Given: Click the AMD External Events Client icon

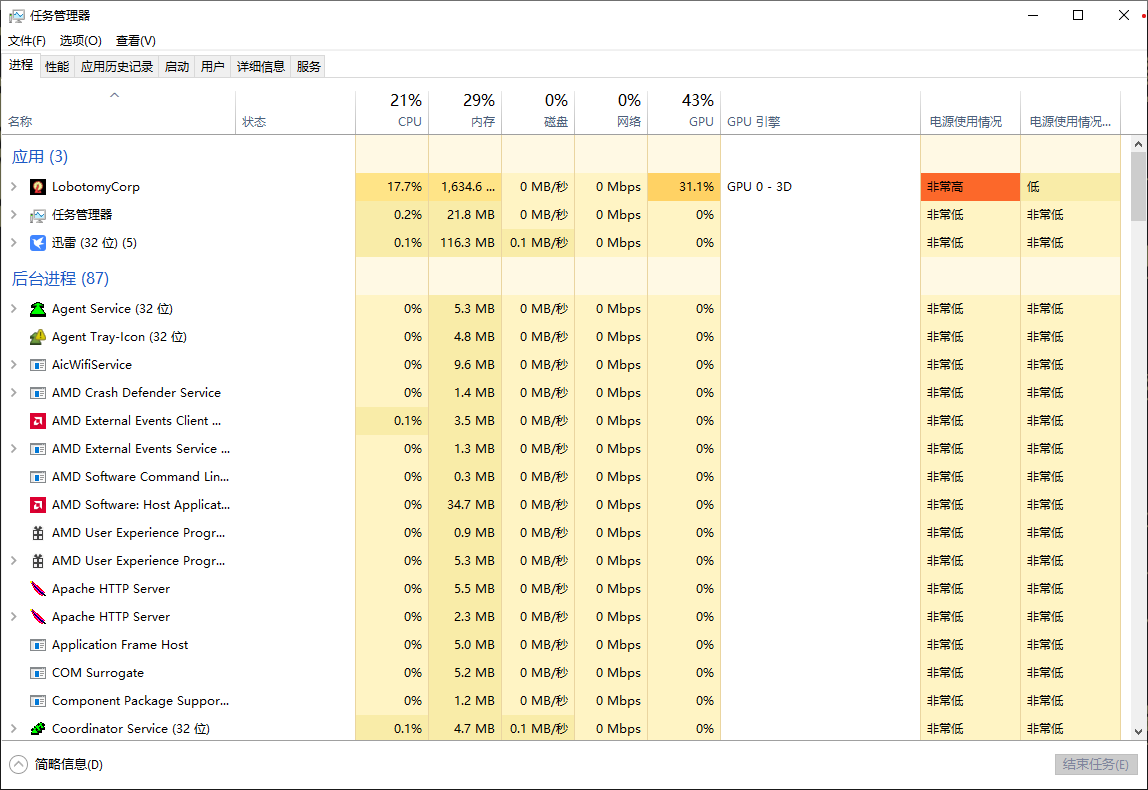Looking at the screenshot, I should coord(38,421).
